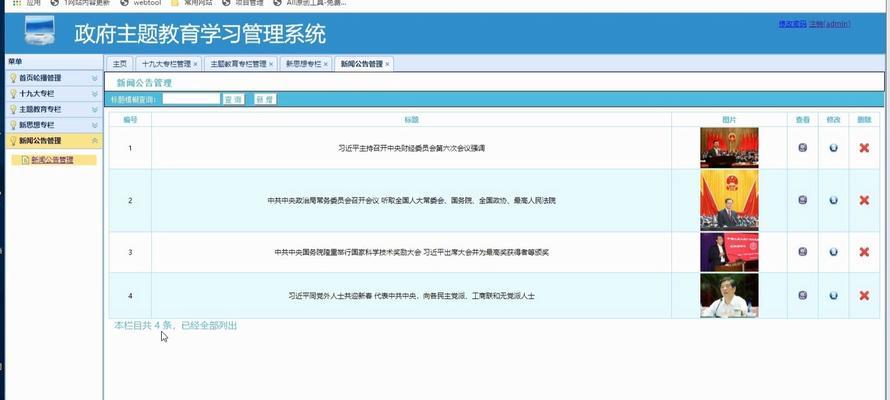This screenshot has width=890, height=400.
Task: Close the 主题教育专栏管理 tab
Action: 271,65
